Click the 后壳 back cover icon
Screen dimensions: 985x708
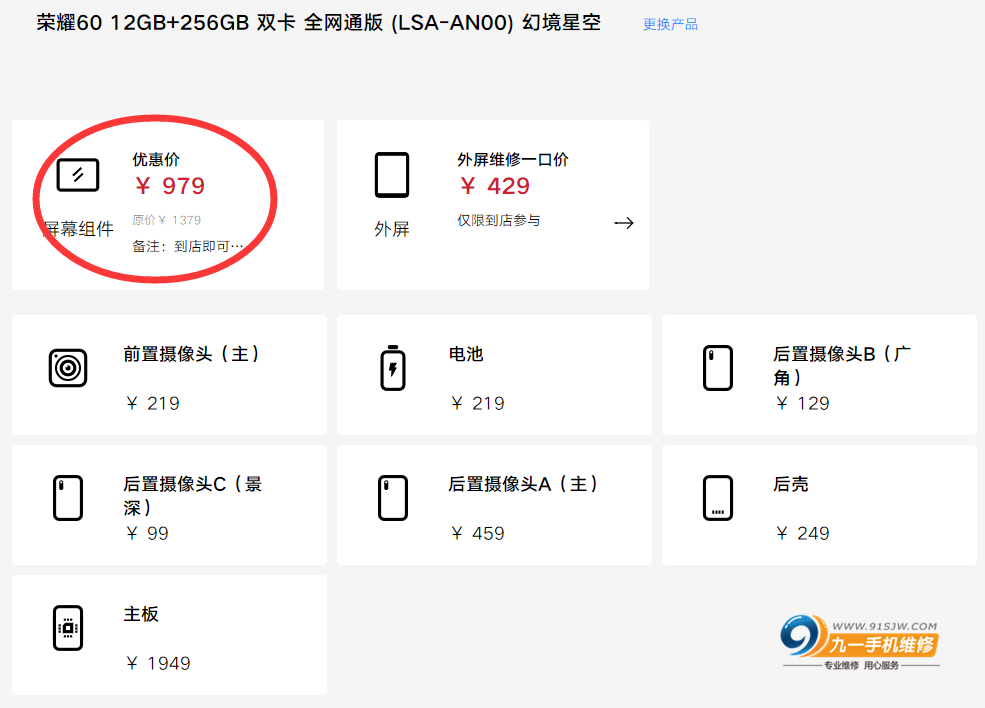click(x=718, y=498)
